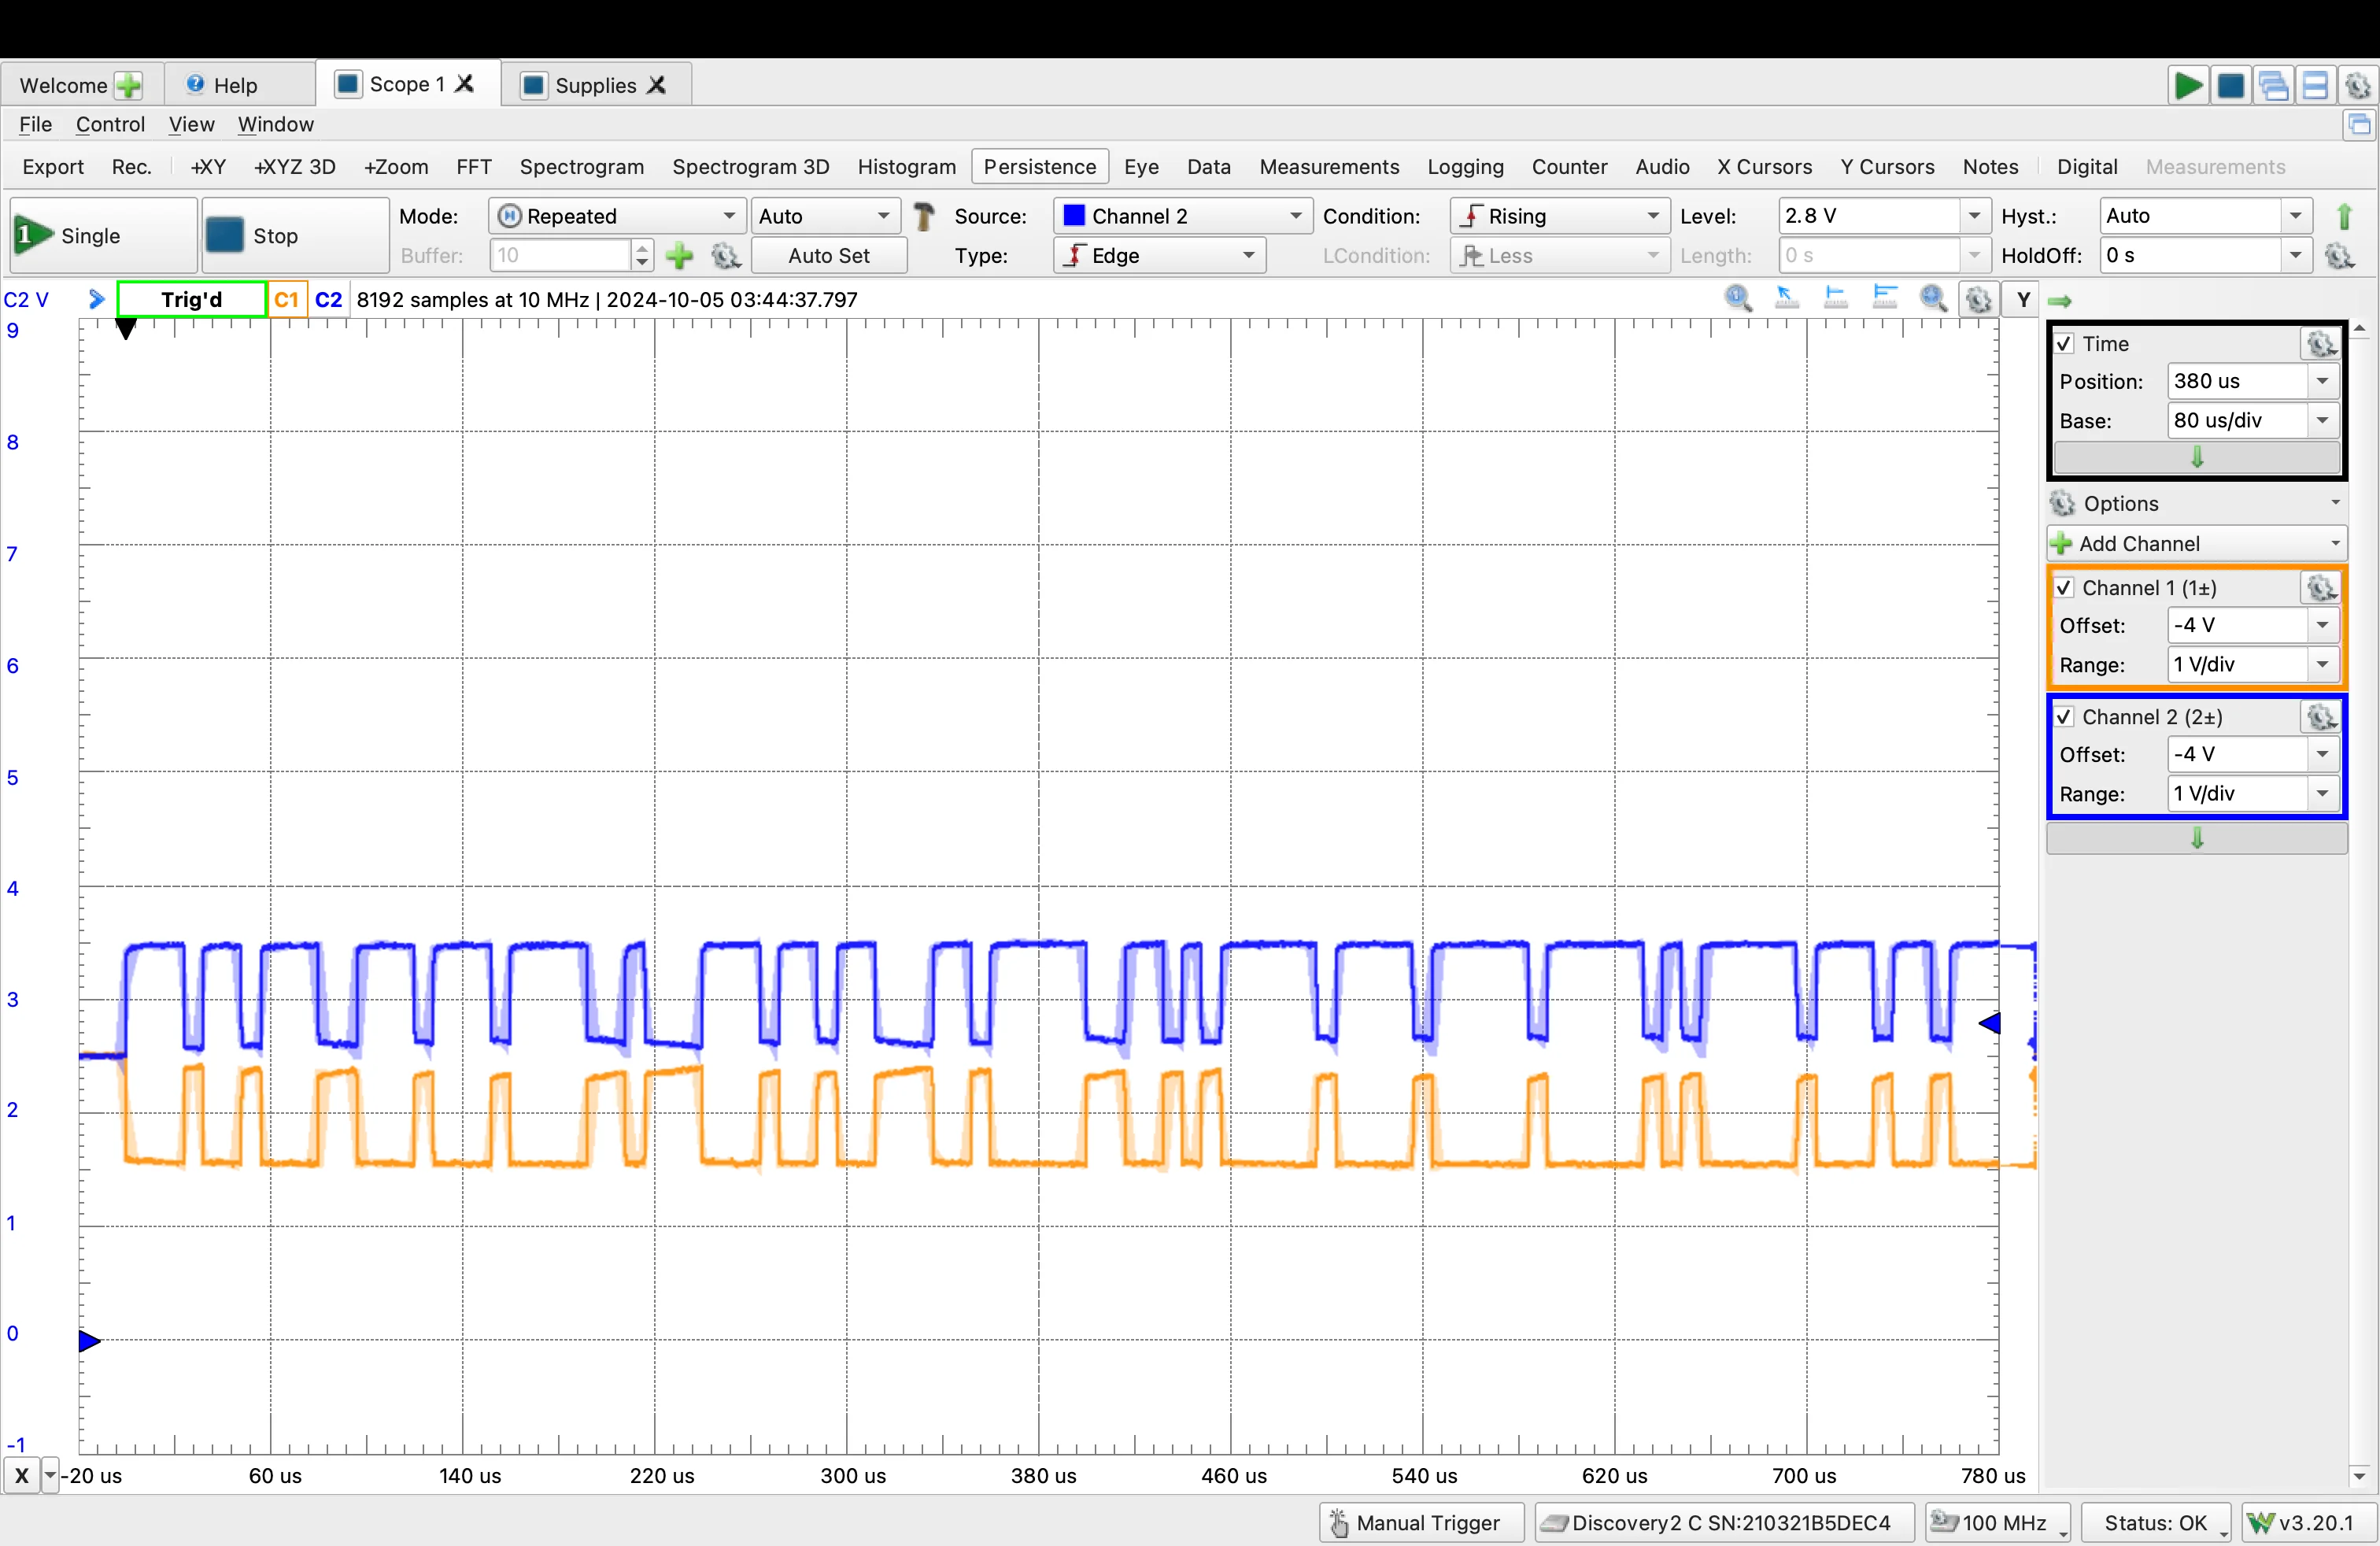Click the green arrow right of Y button
This screenshot has width=2380, height=1546.
2060,300
